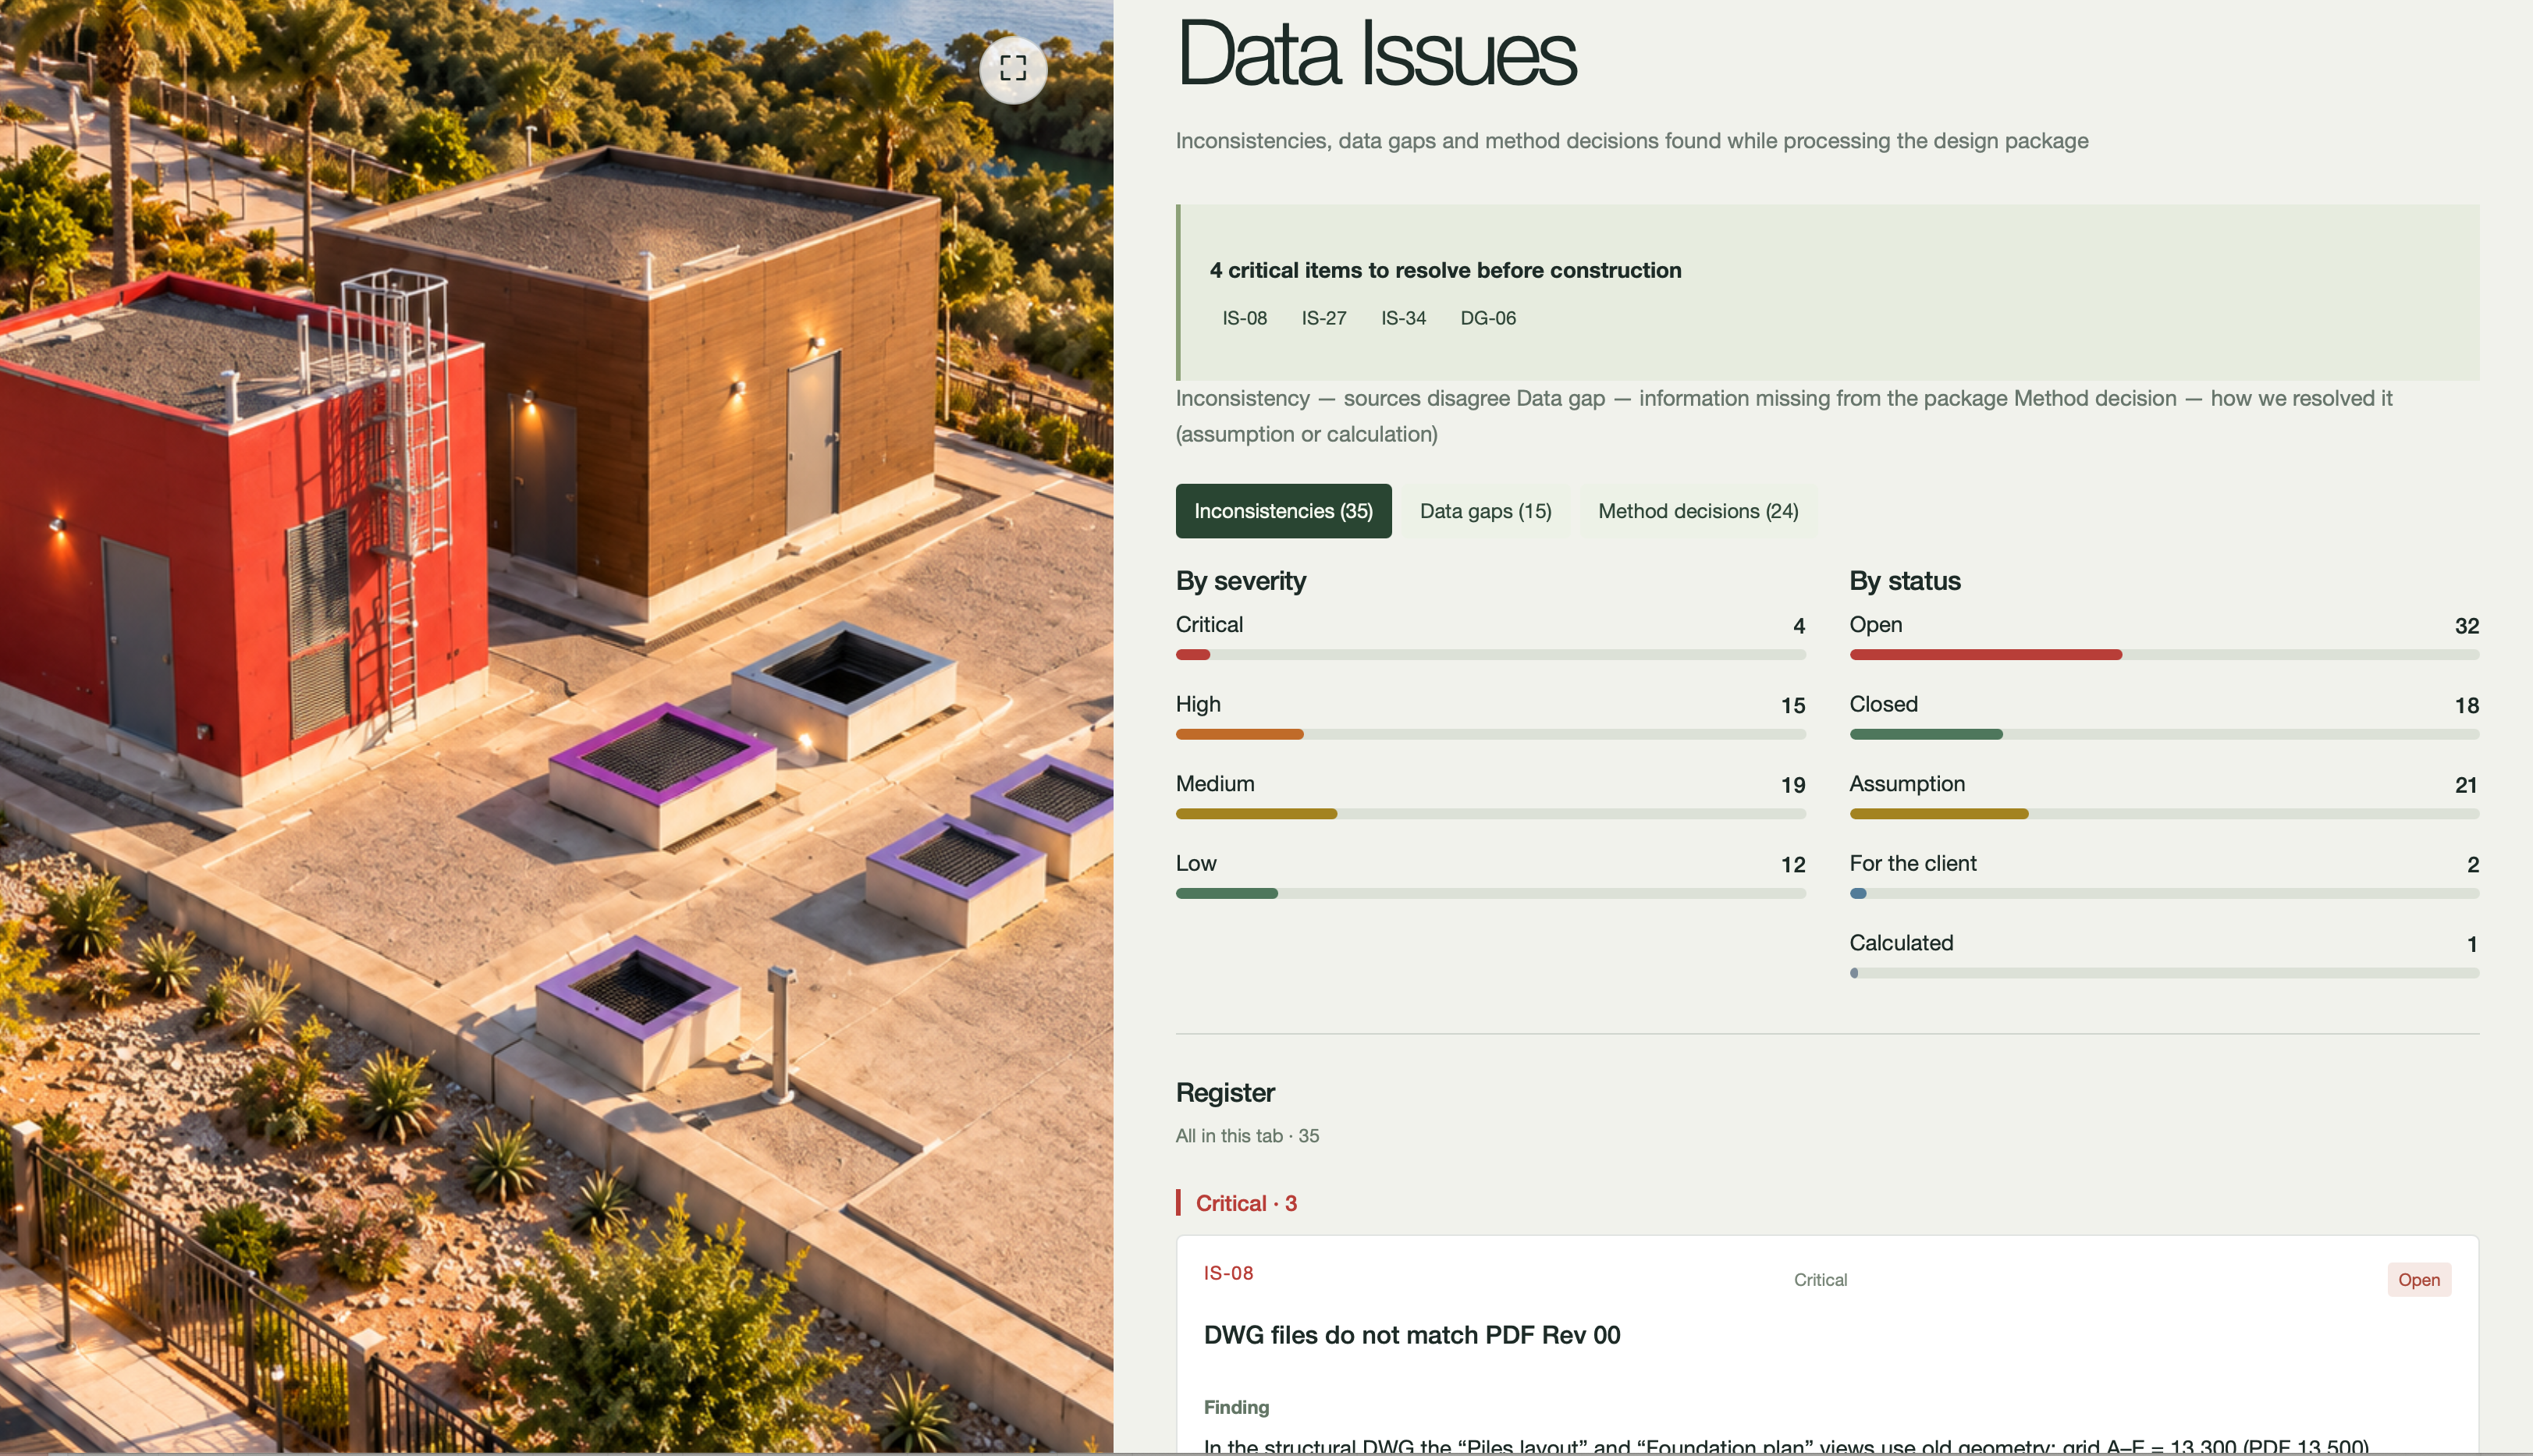Filter by For the client status

pos(2164,875)
